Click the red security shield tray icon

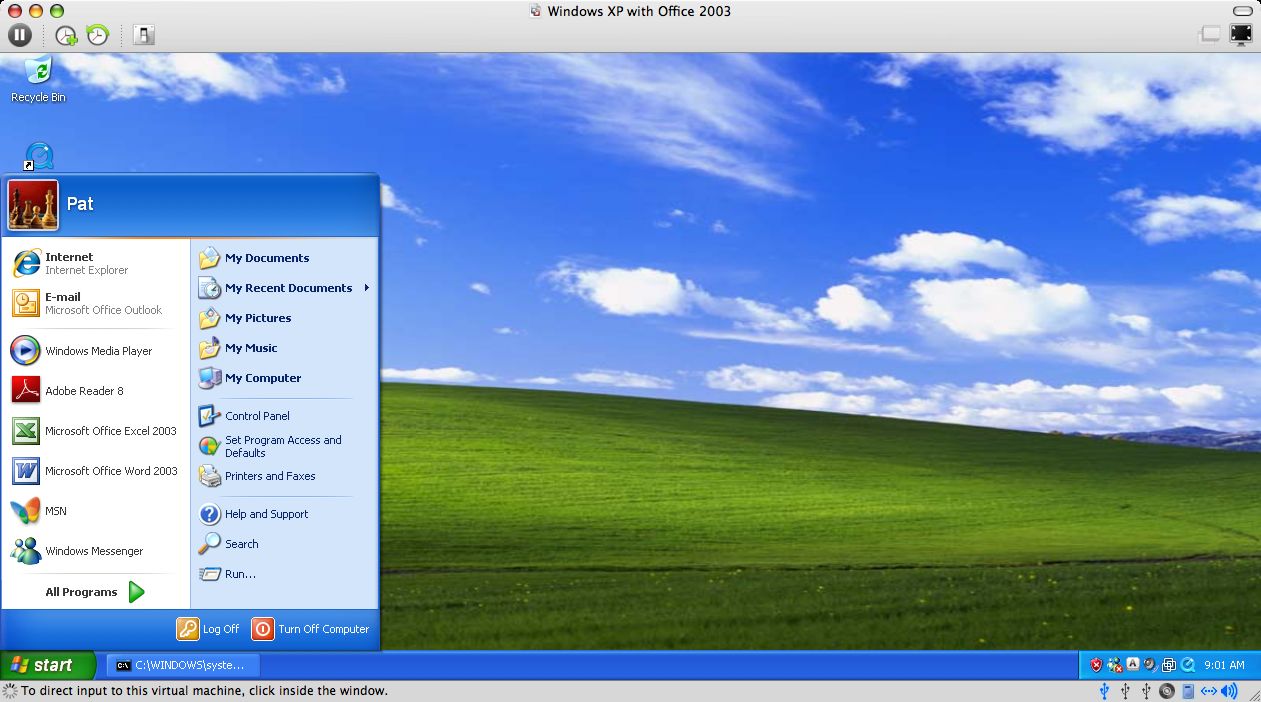(x=1097, y=664)
